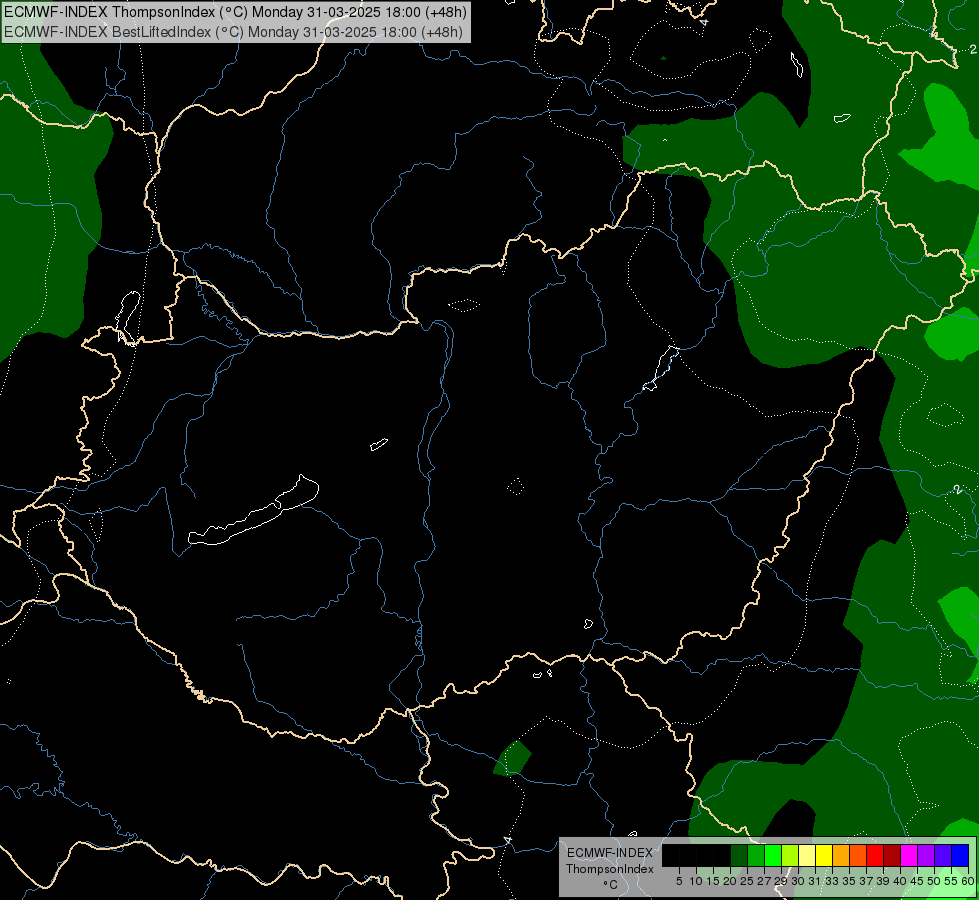This screenshot has width=979, height=900.
Task: Click the bright green 27–29 legend swatch
Action: (773, 855)
